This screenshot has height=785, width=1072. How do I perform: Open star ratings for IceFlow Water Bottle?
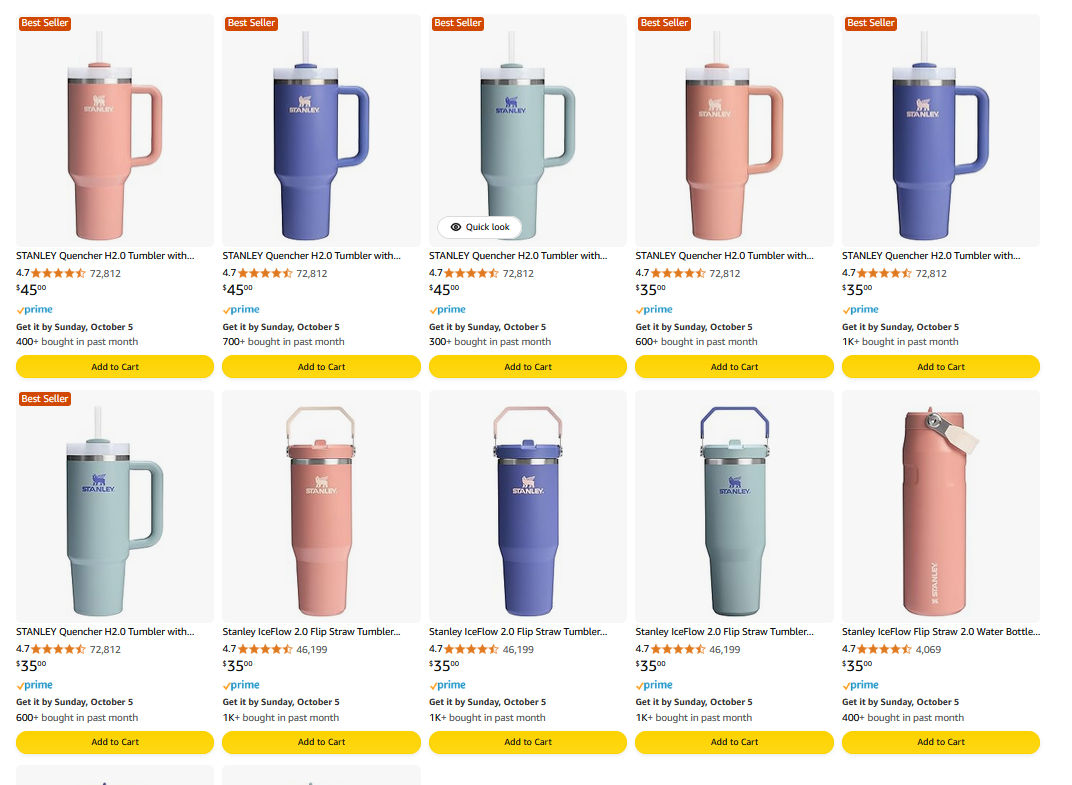(x=878, y=649)
